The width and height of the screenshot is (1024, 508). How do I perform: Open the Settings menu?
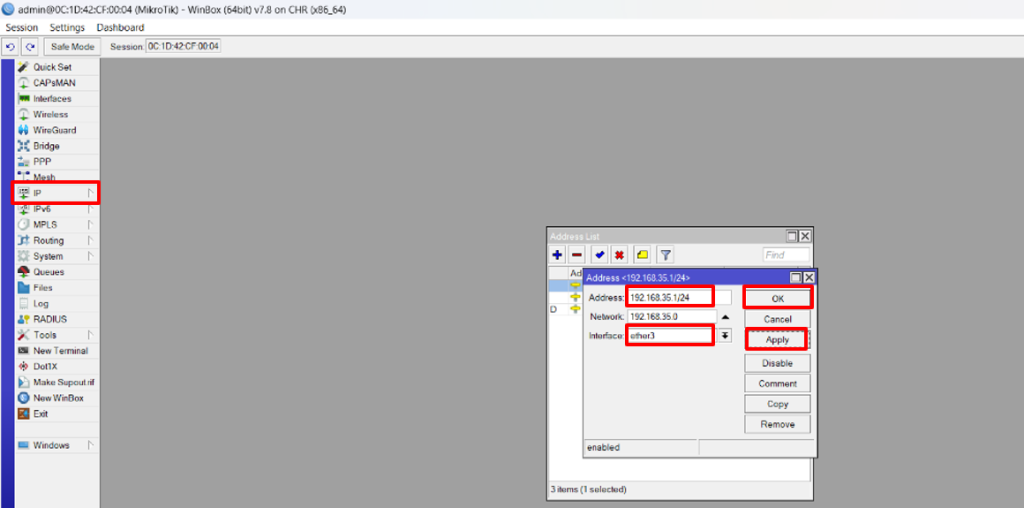(x=67, y=27)
